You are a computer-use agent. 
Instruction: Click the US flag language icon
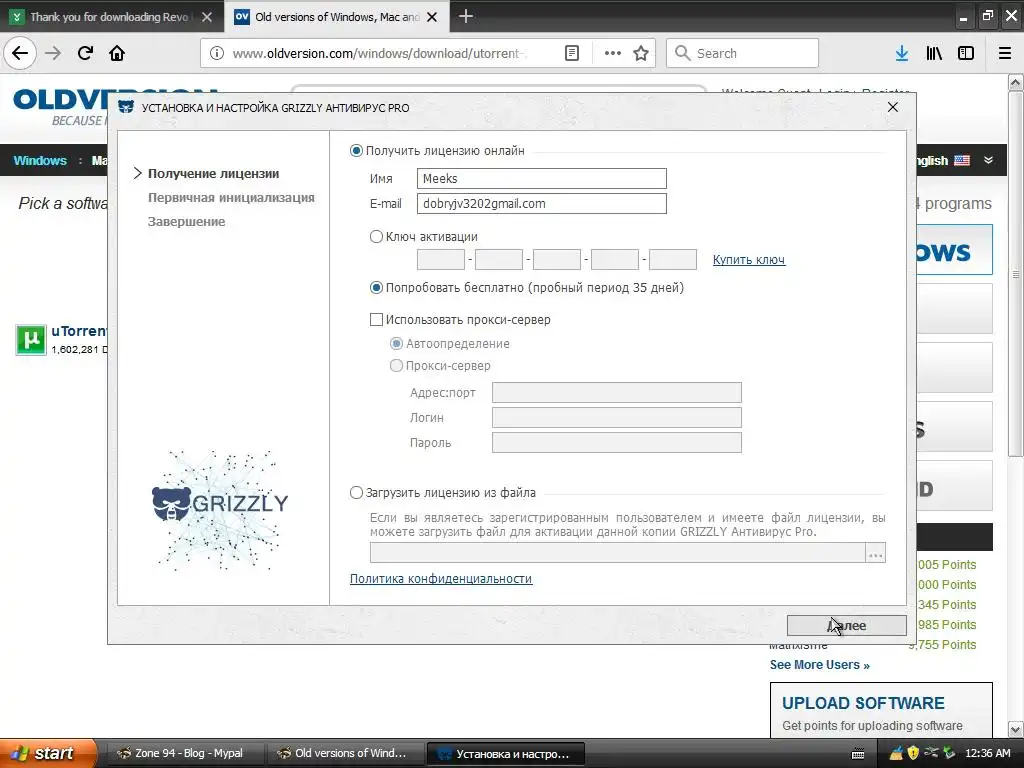[962, 161]
